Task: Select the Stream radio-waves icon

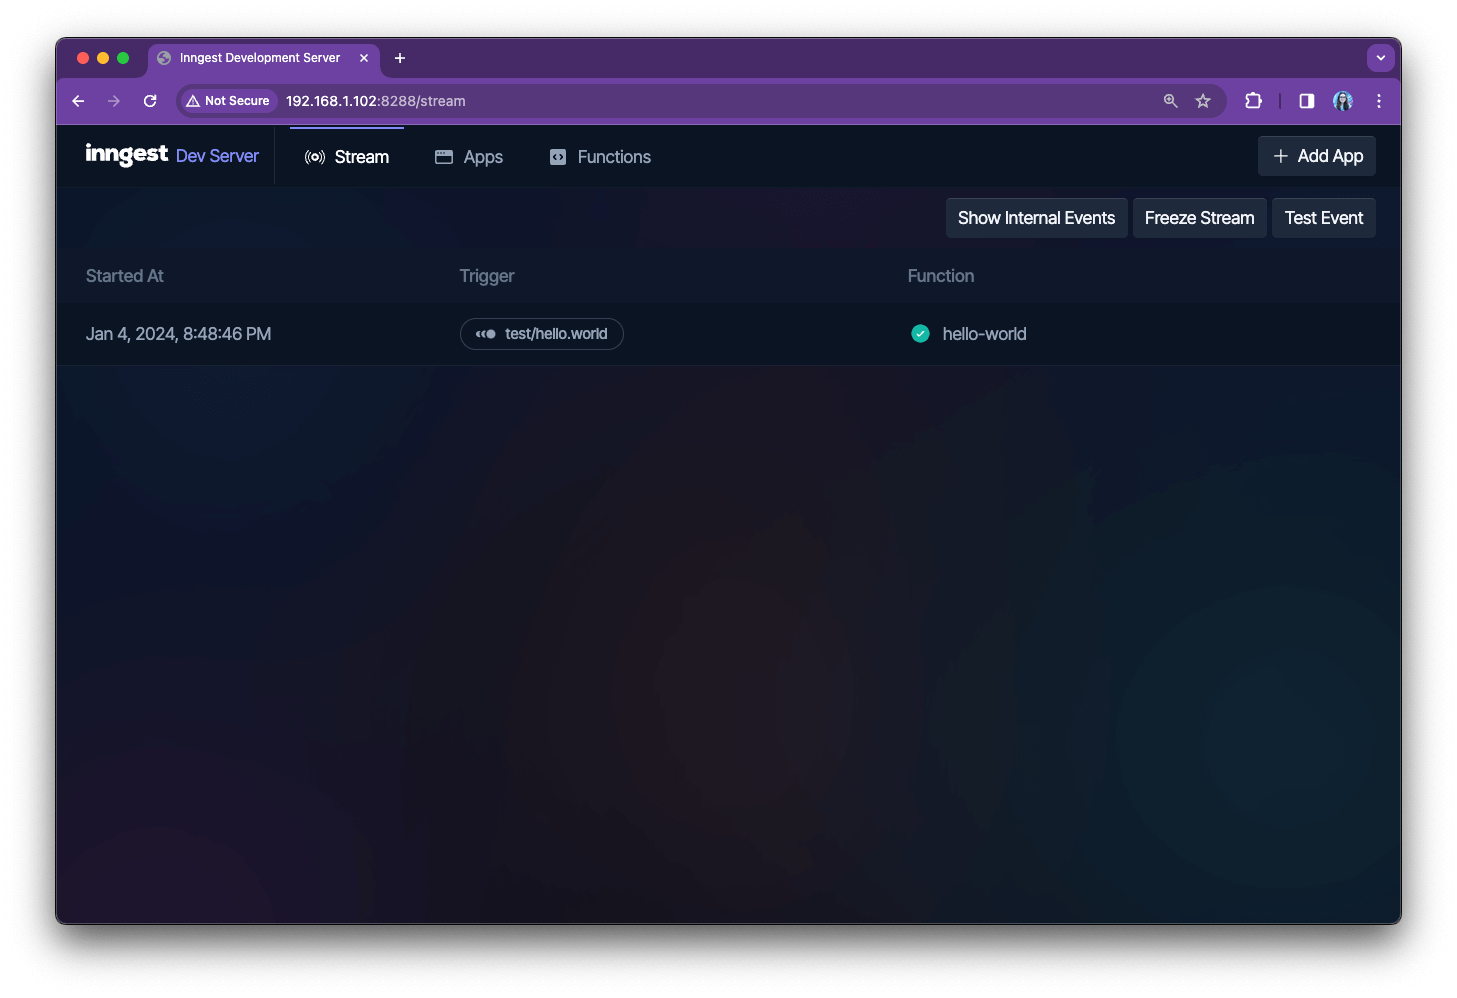Action: click(314, 157)
